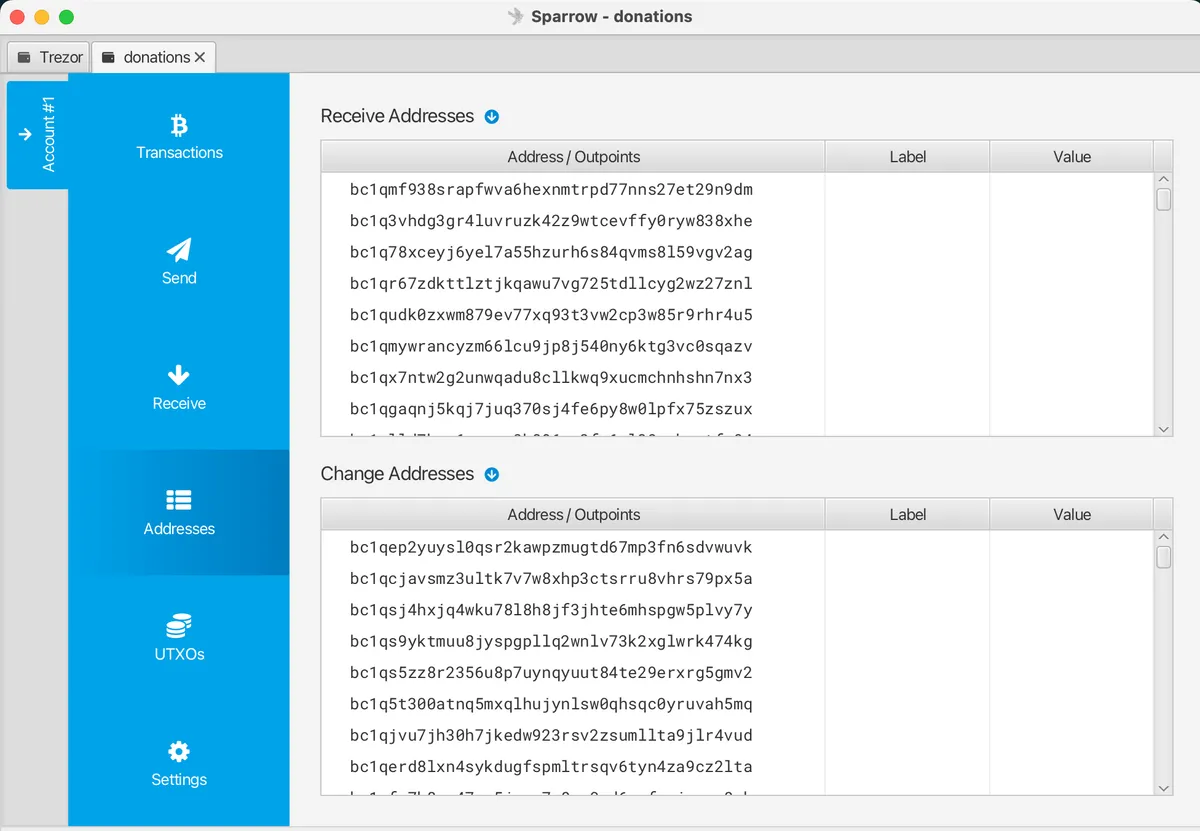1200x831 pixels.
Task: Click scroll-down arrow in Change Addresses table
Action: [x=1163, y=788]
